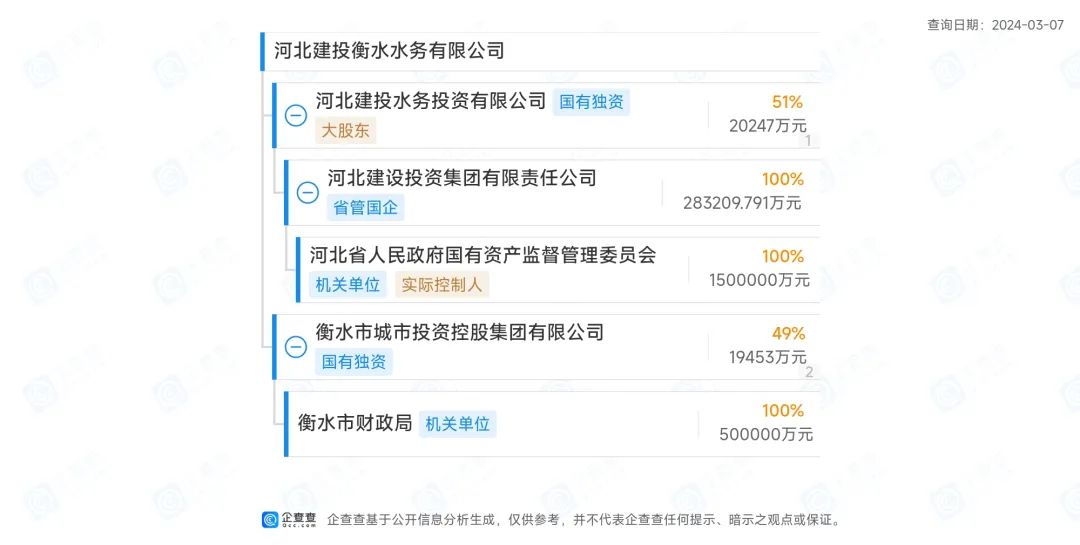Click the 大股东 tag
This screenshot has width=1080, height=545.
coord(346,130)
